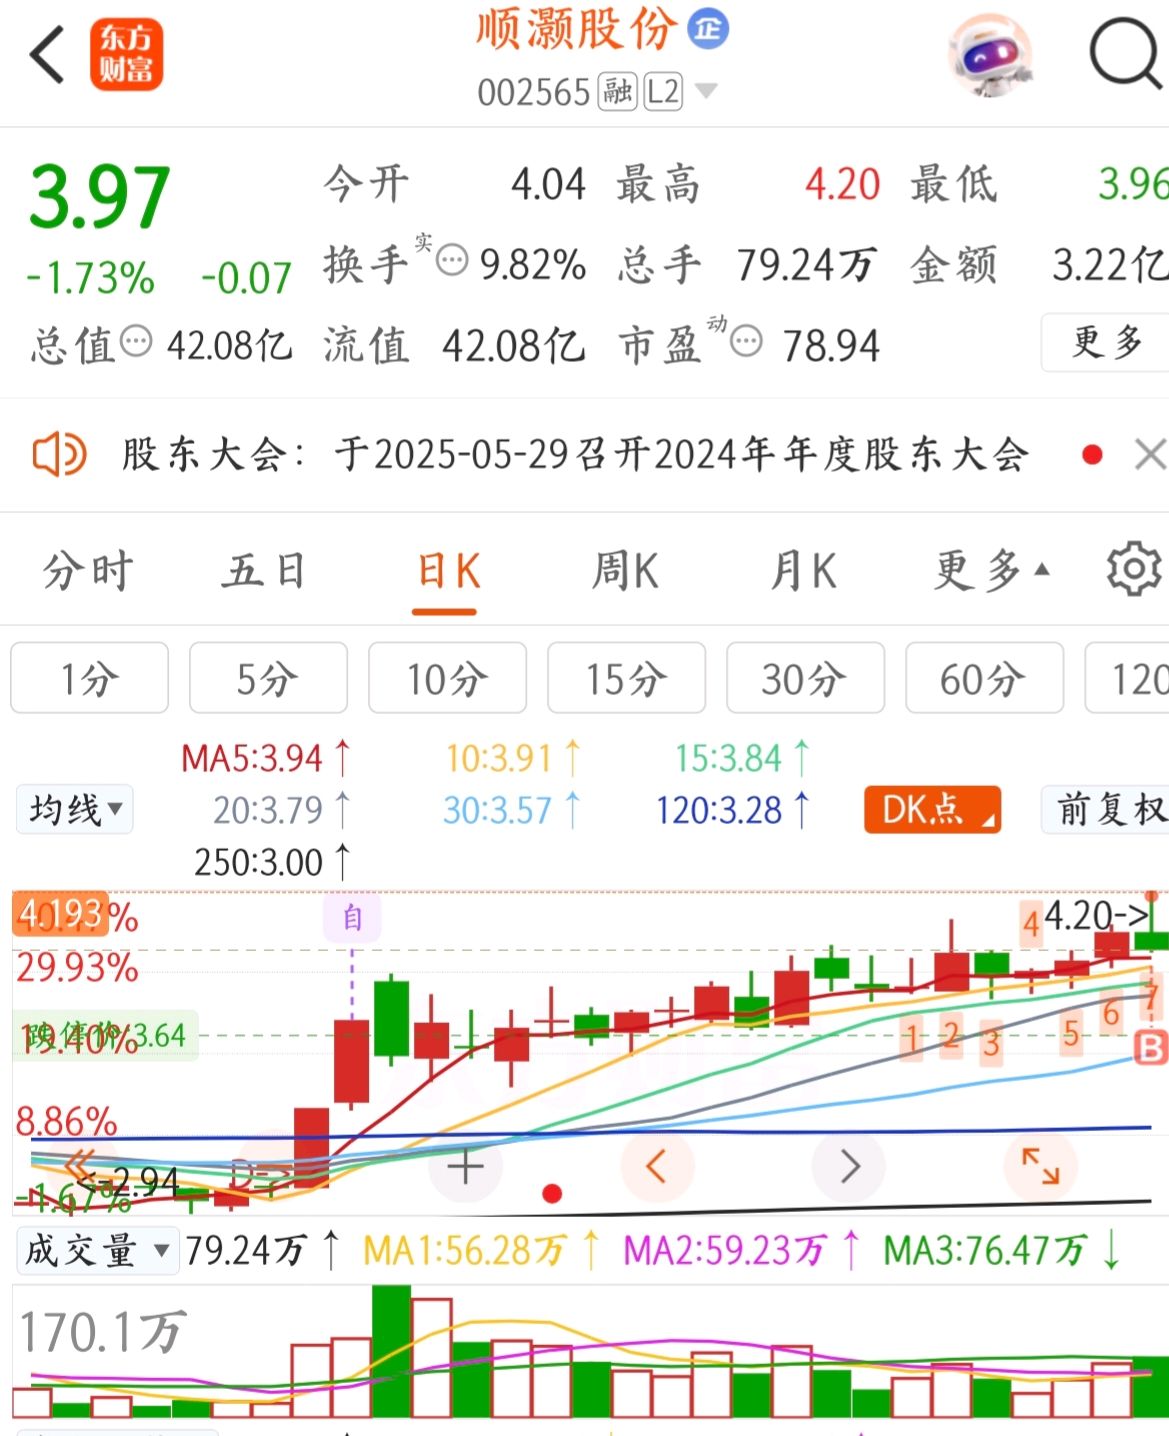Toggle the DK点 button
Screen dimensions: 1169x1436
(x=932, y=809)
